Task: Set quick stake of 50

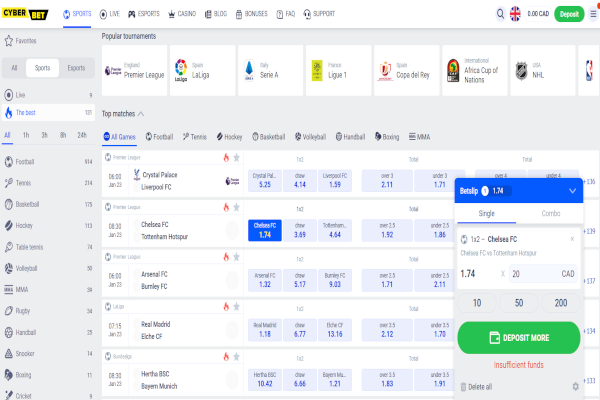Action: click(x=518, y=303)
